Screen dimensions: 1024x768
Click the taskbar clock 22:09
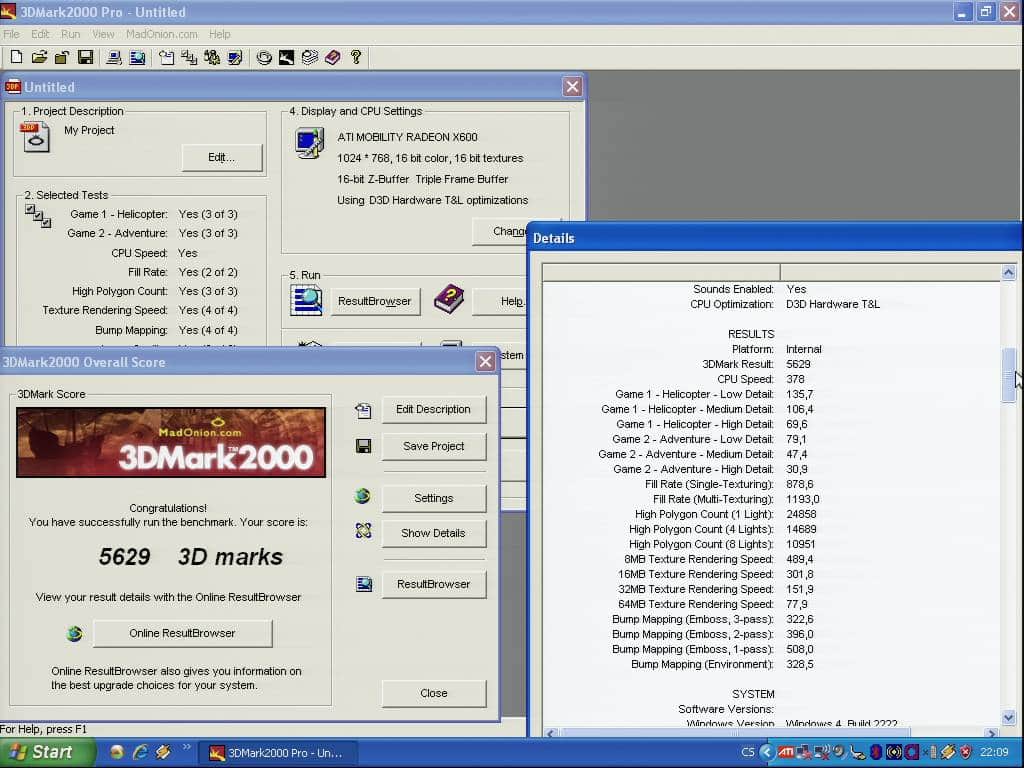tap(994, 752)
